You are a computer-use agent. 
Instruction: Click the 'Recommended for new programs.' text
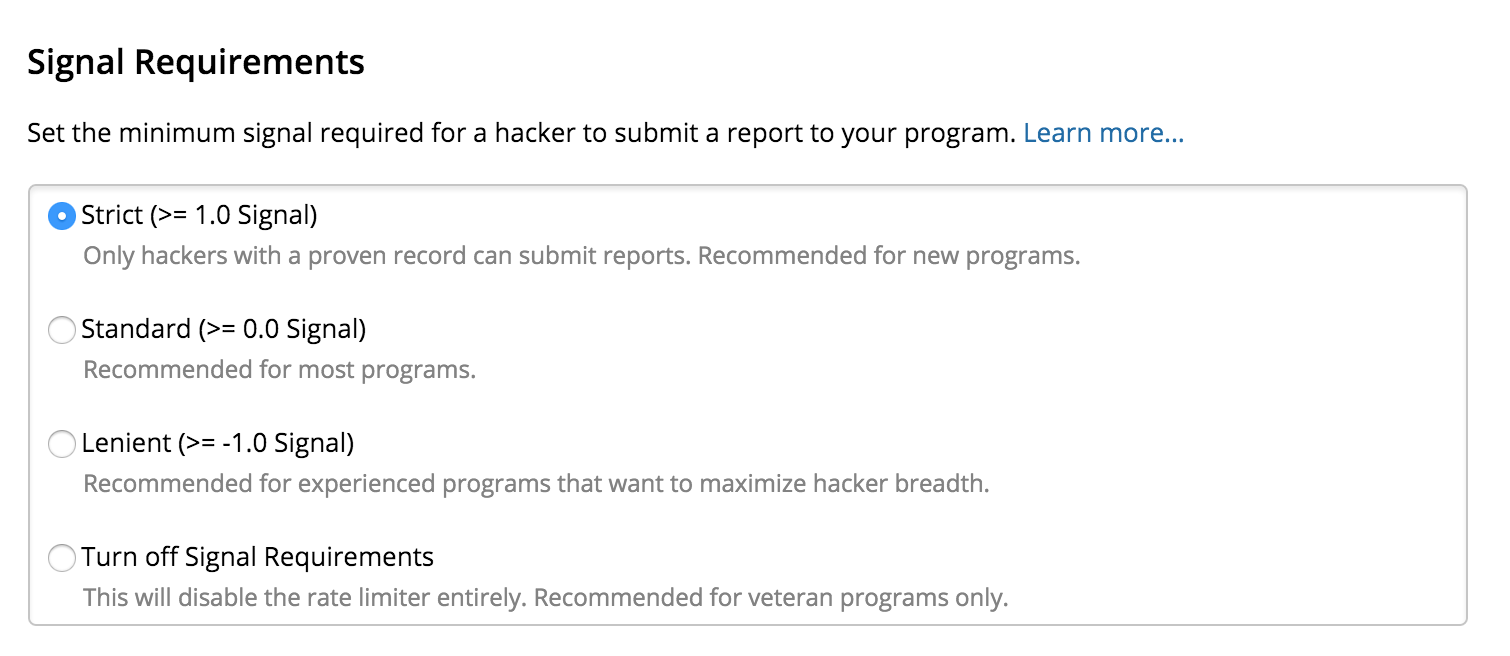pyautogui.click(x=889, y=256)
